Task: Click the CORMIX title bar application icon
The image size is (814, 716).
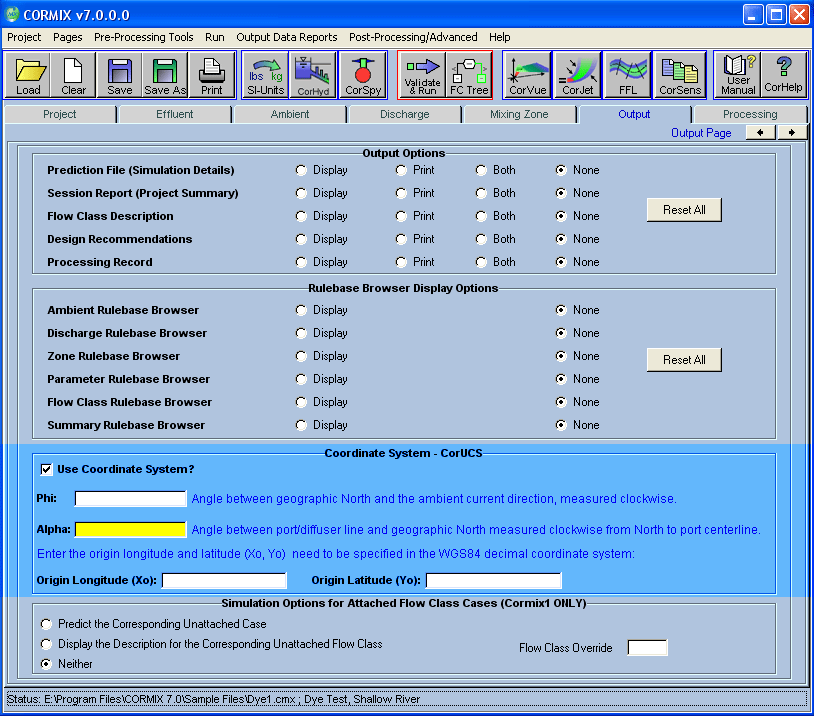Action: [x=11, y=14]
